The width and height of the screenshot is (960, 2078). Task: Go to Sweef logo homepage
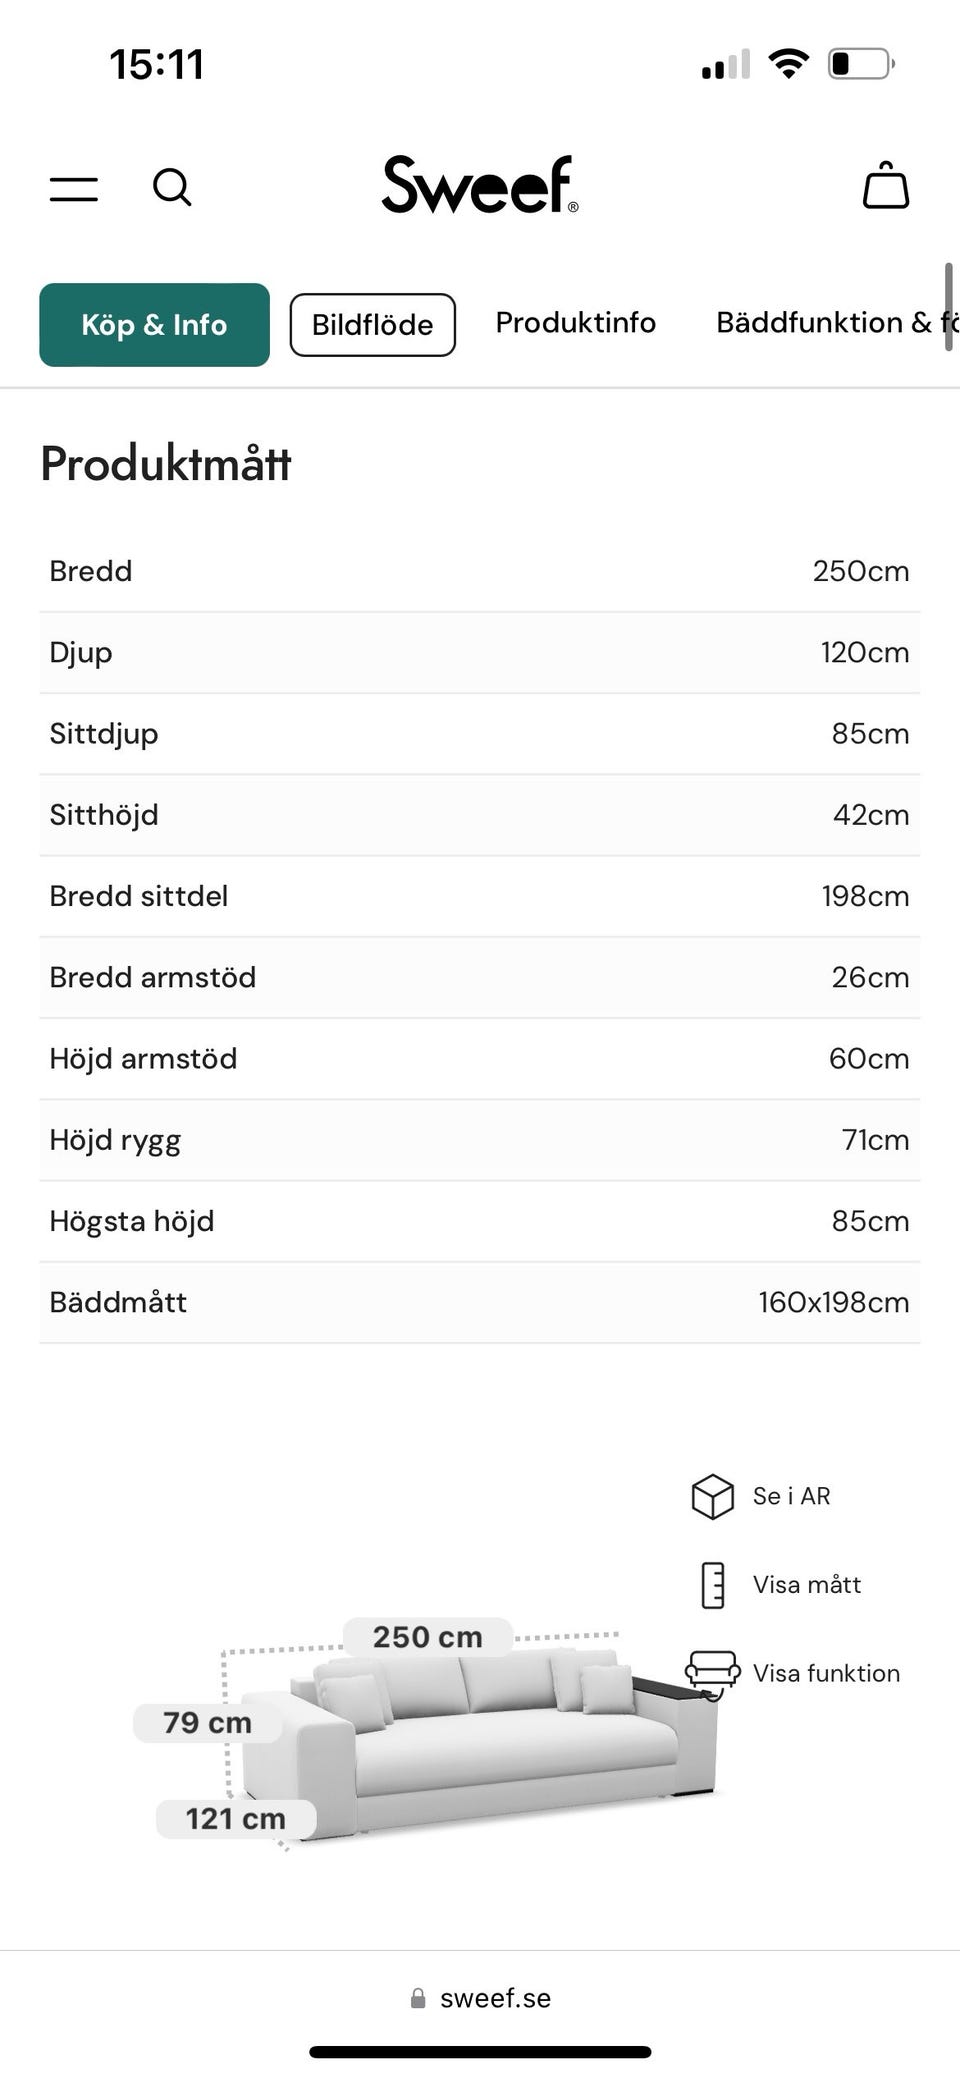(480, 185)
